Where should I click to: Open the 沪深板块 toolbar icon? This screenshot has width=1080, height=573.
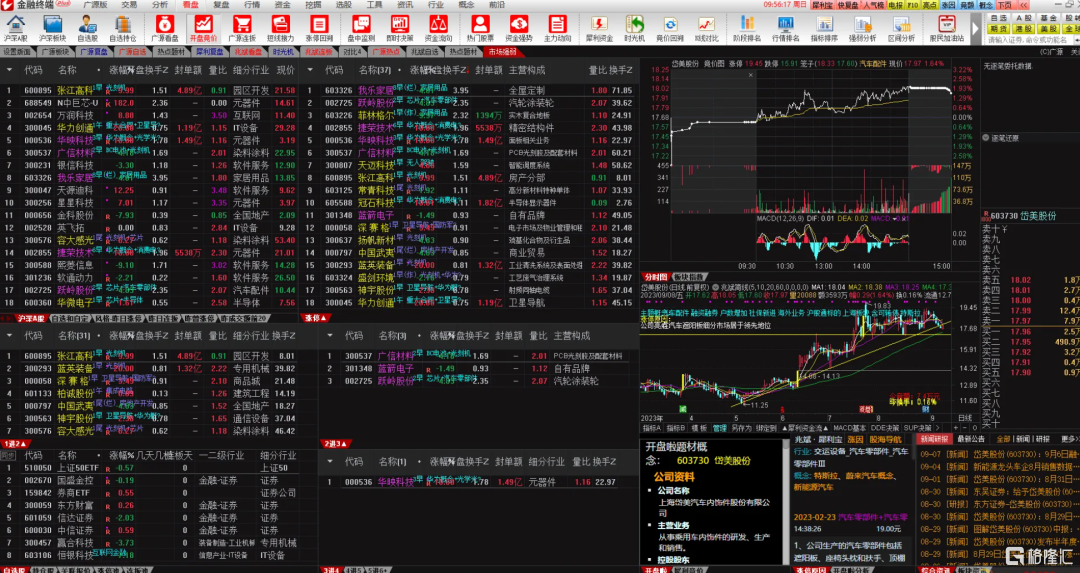coord(52,26)
